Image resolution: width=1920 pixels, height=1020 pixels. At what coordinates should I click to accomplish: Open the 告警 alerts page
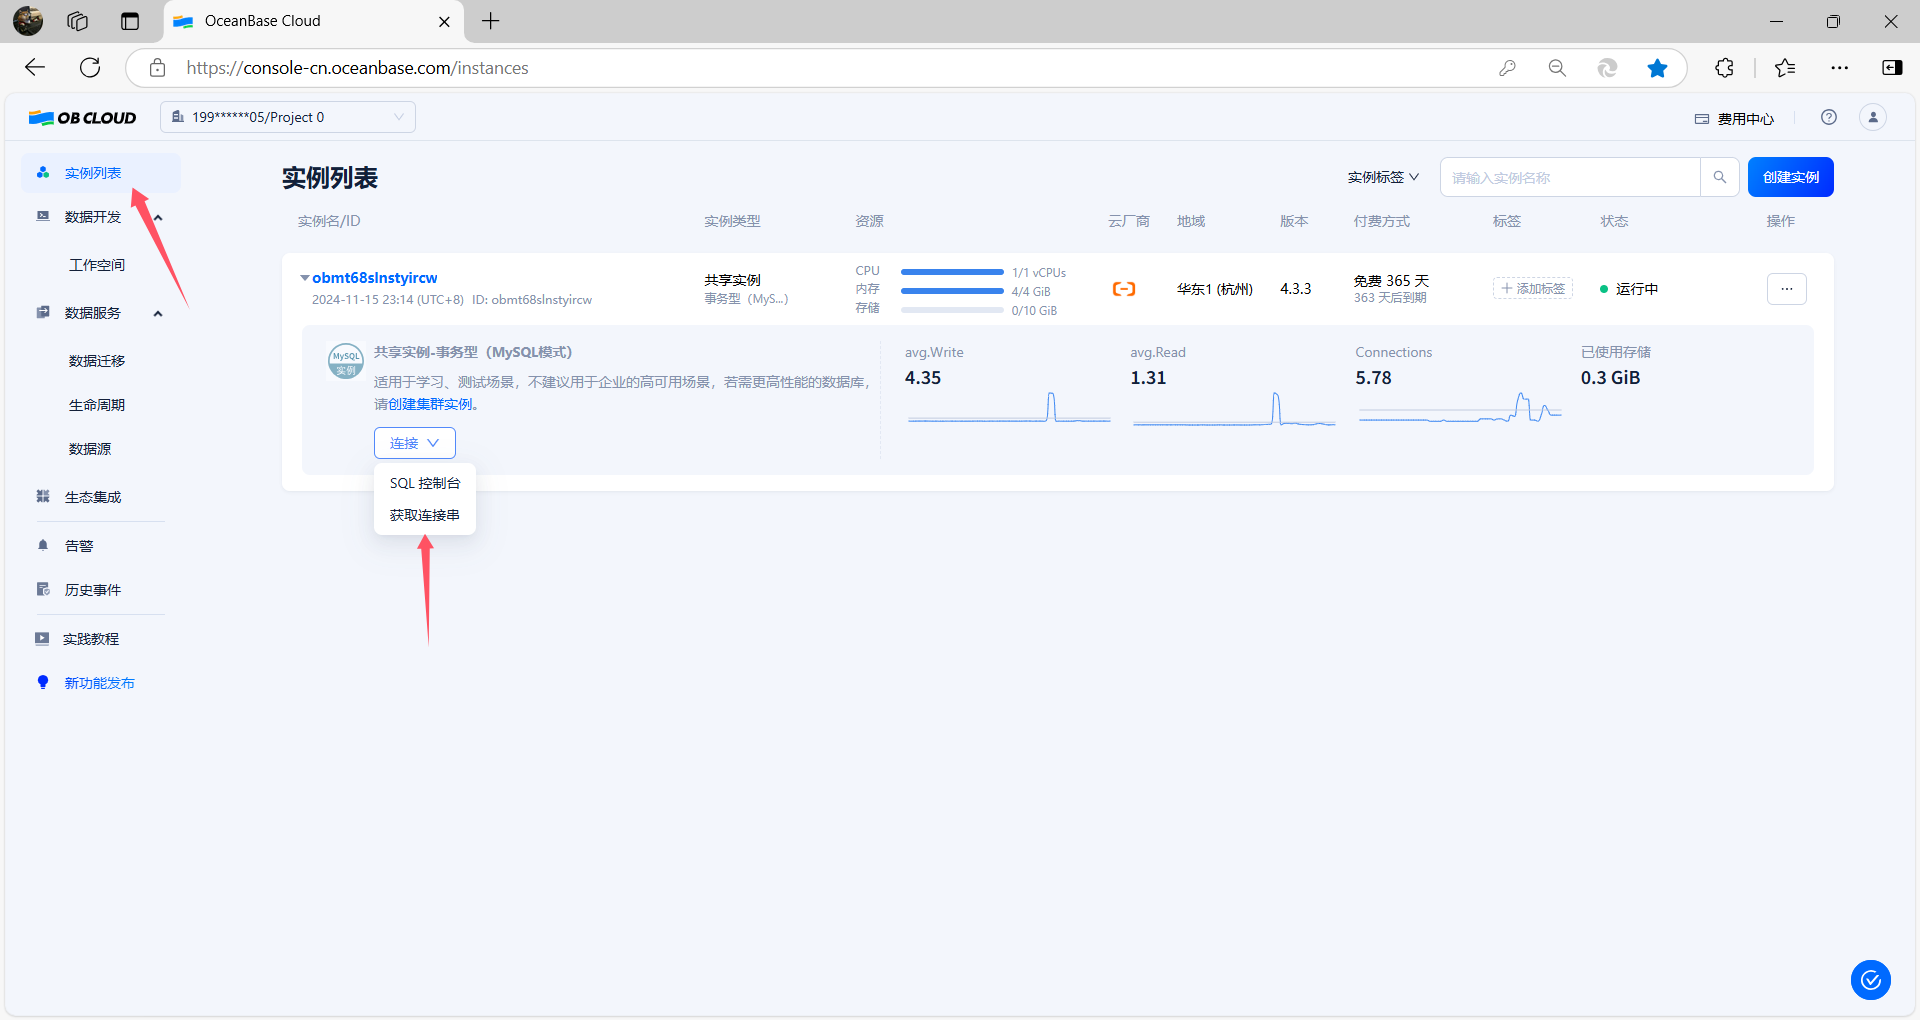coord(79,546)
